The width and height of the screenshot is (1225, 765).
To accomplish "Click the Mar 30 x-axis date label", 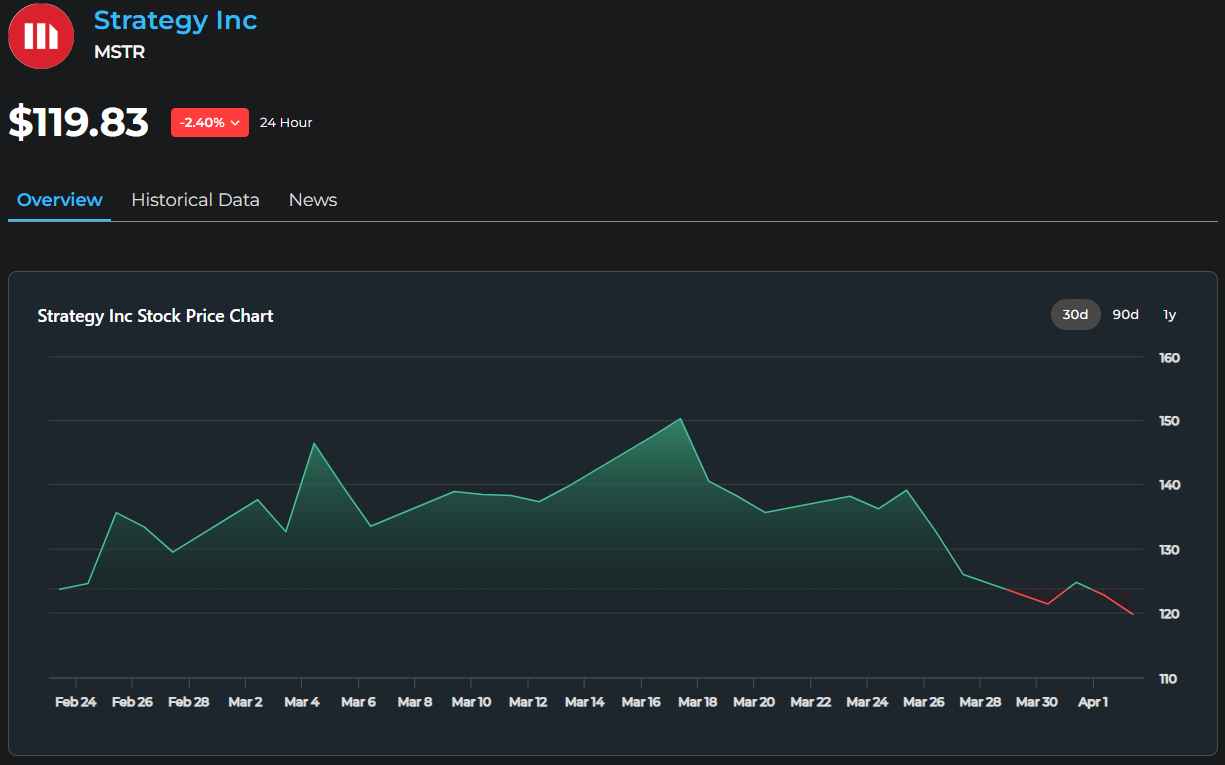I will click(x=1036, y=702).
